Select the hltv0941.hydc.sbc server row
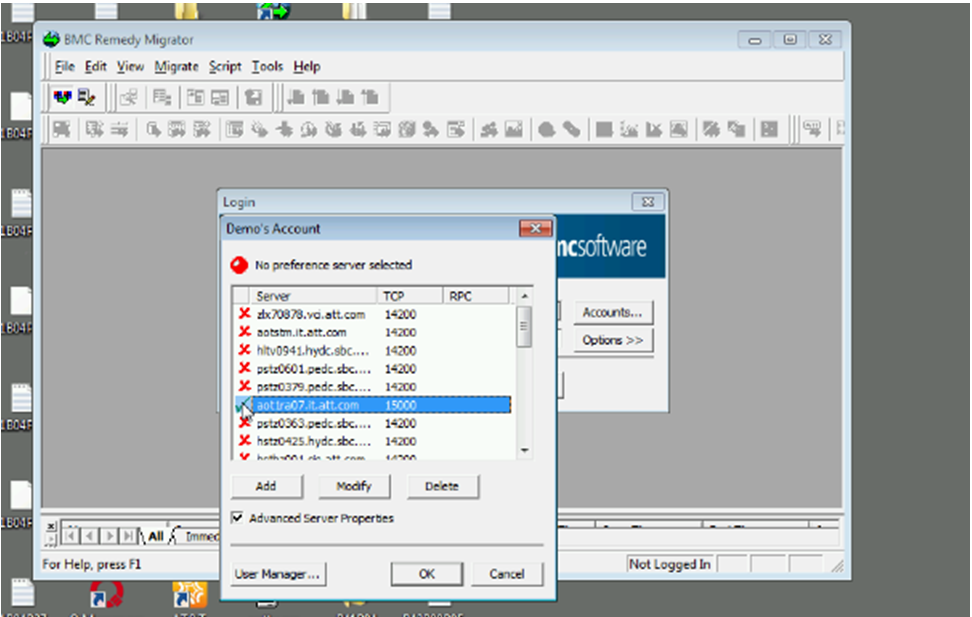This screenshot has width=972, height=617. [x=373, y=350]
